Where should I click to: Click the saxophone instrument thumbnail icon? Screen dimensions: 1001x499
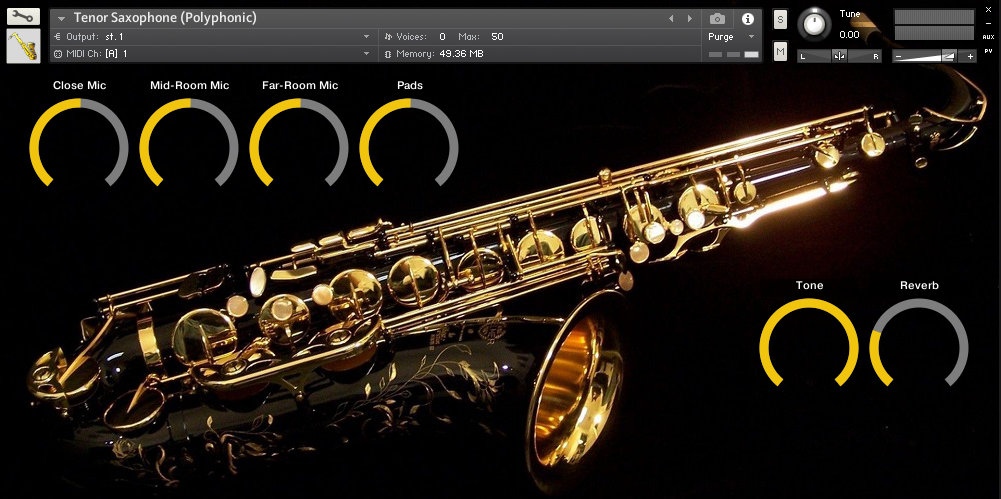click(x=23, y=46)
